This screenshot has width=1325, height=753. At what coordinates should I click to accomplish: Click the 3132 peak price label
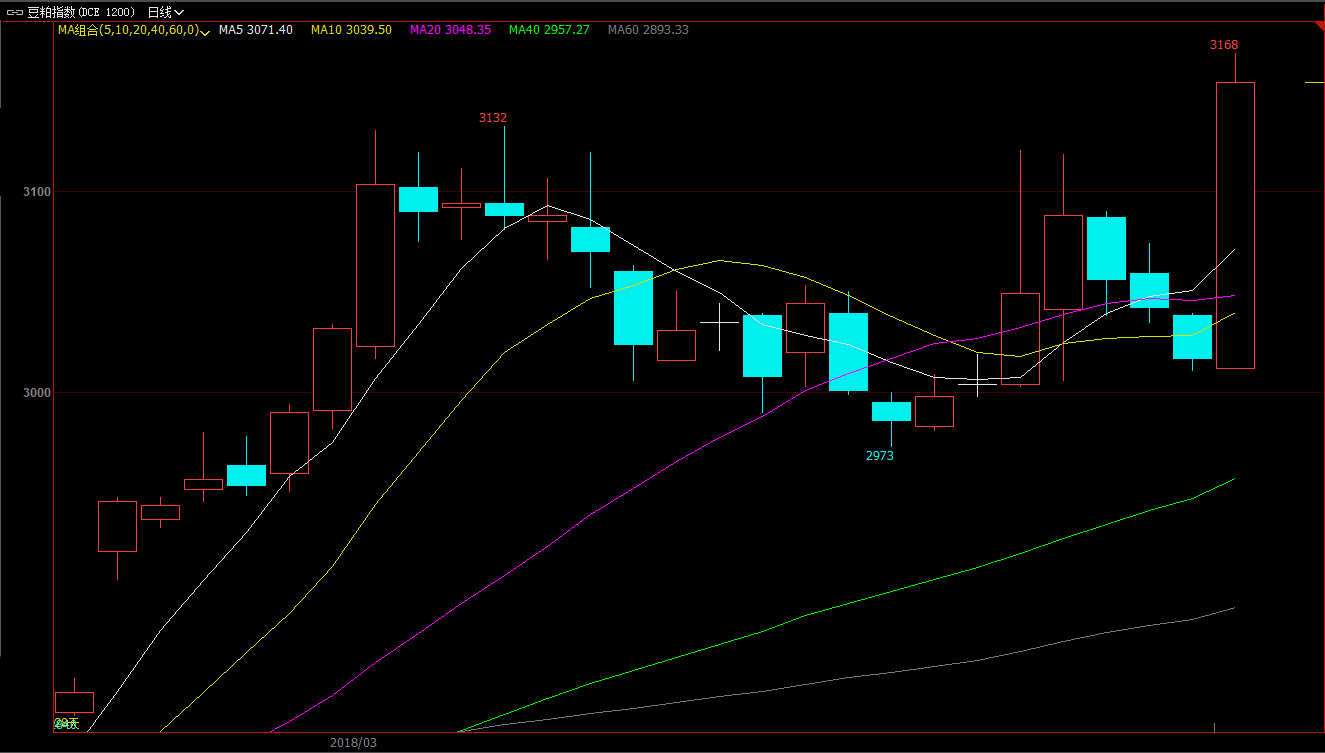point(493,118)
